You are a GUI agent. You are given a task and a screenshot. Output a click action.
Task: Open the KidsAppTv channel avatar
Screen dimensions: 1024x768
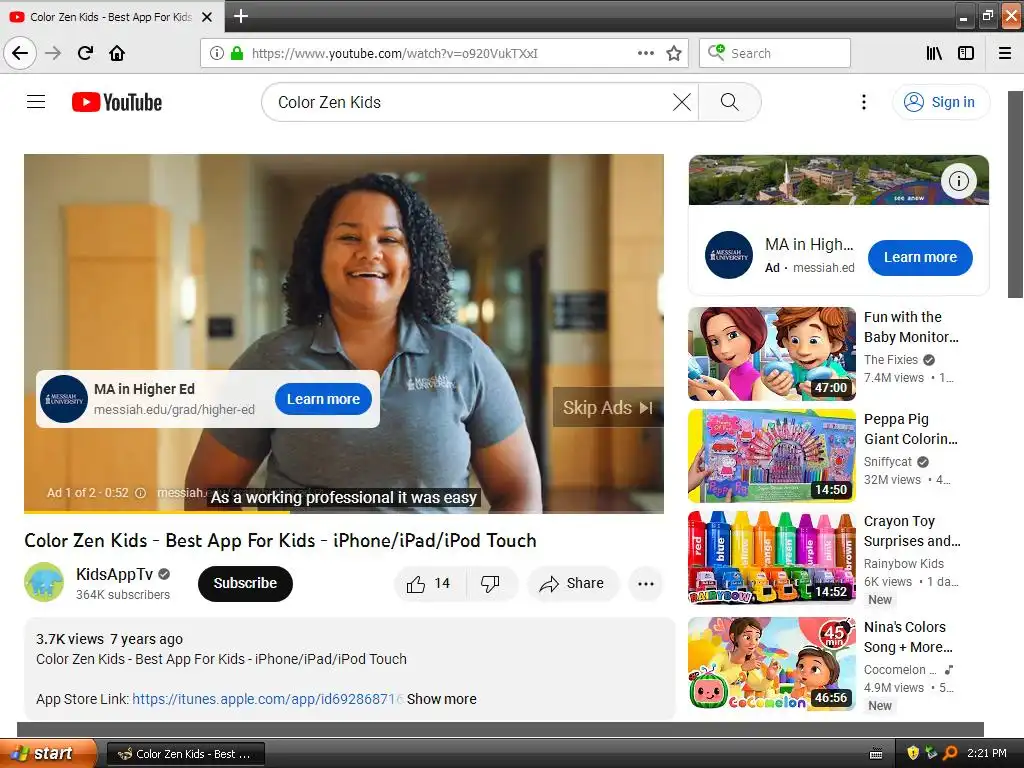pos(44,582)
